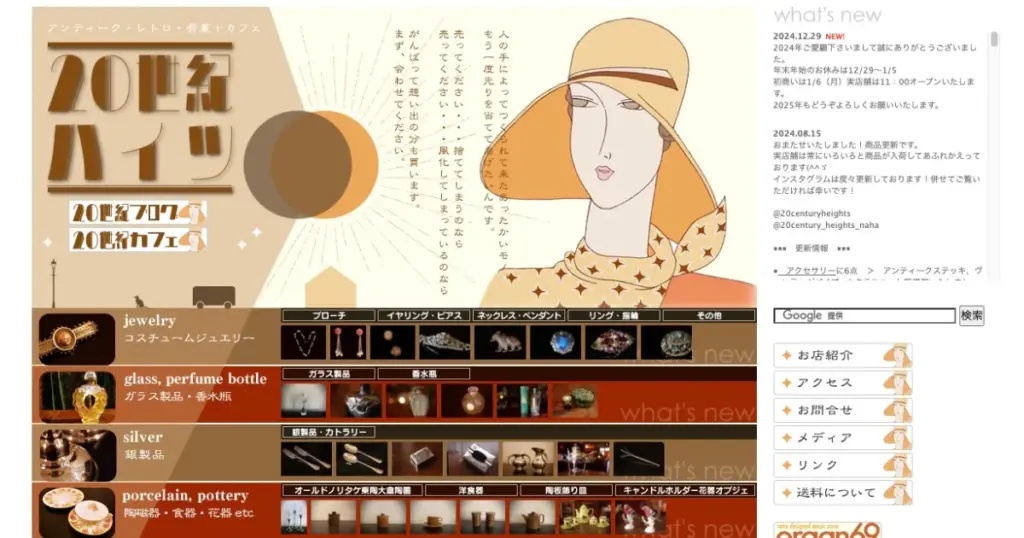Image resolution: width=1024 pixels, height=538 pixels.
Task: Open the silver box thumbnail
Action: click(x=417, y=458)
